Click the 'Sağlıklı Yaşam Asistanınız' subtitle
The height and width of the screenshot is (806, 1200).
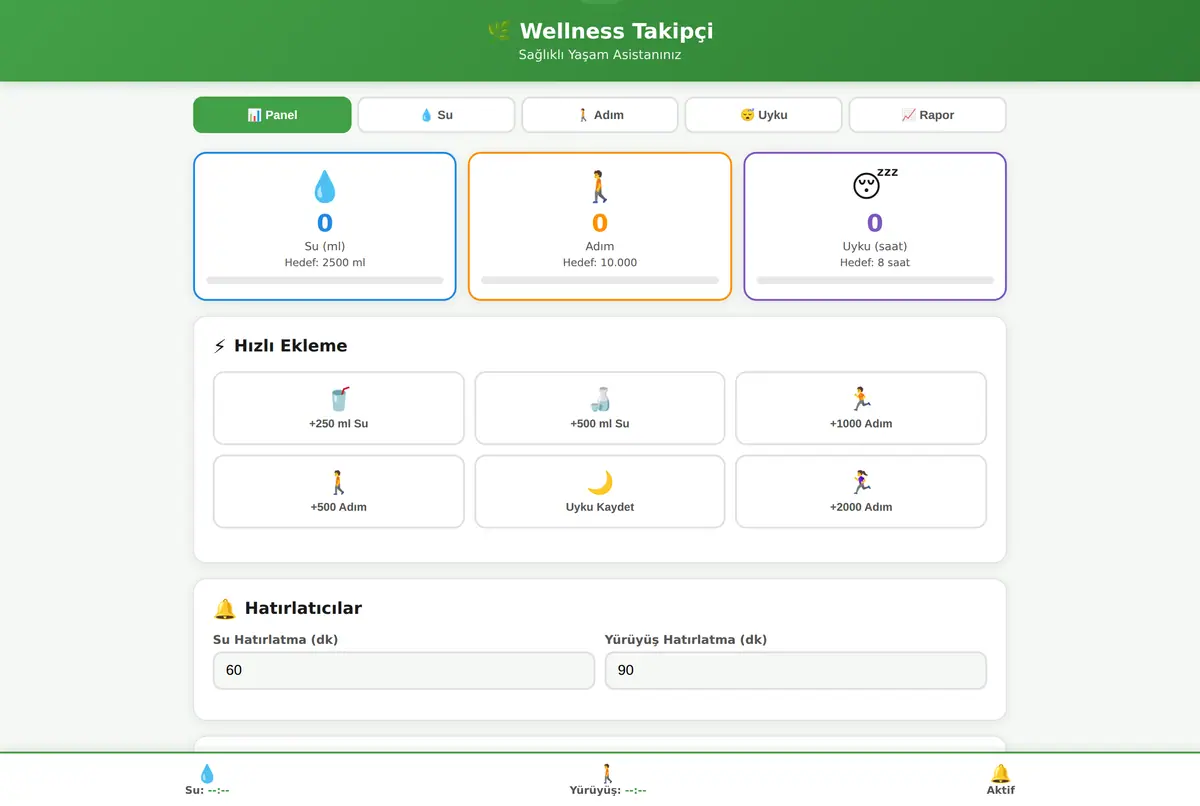pos(600,55)
